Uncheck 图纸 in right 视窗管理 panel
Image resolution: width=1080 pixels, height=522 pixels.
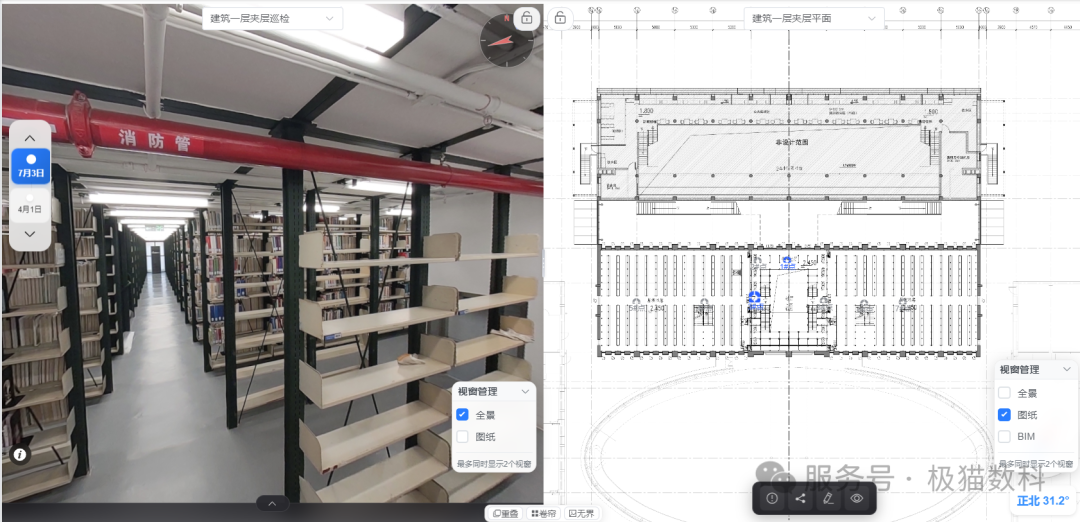click(1004, 415)
